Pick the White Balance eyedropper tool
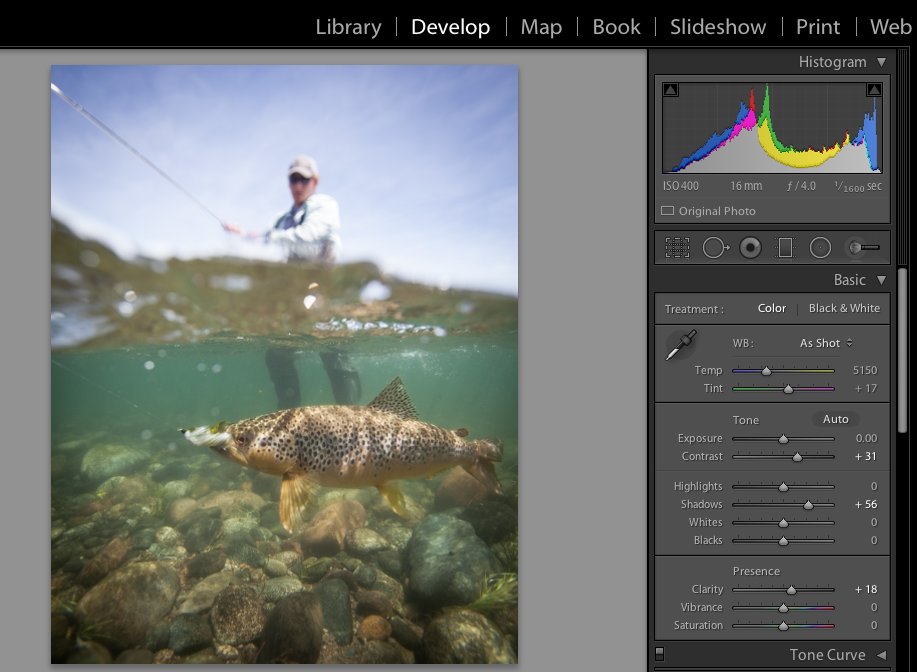Viewport: 917px width, 672px height. 681,344
